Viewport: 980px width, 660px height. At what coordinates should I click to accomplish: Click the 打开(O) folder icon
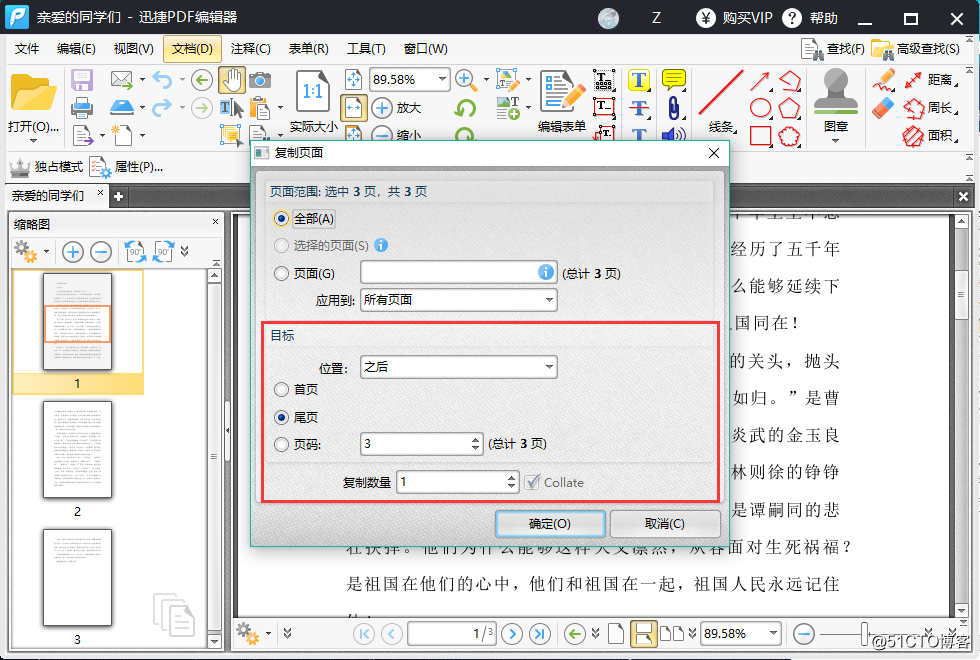coord(33,94)
